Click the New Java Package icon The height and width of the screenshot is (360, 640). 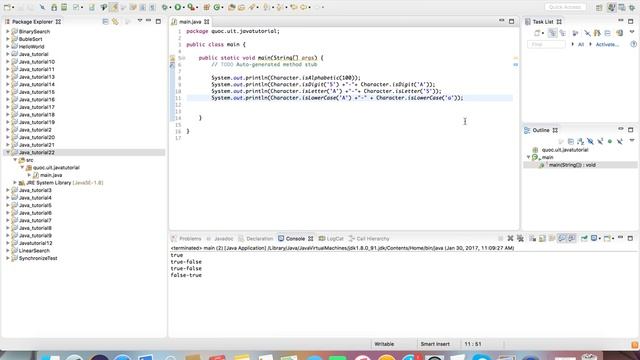click(x=207, y=7)
